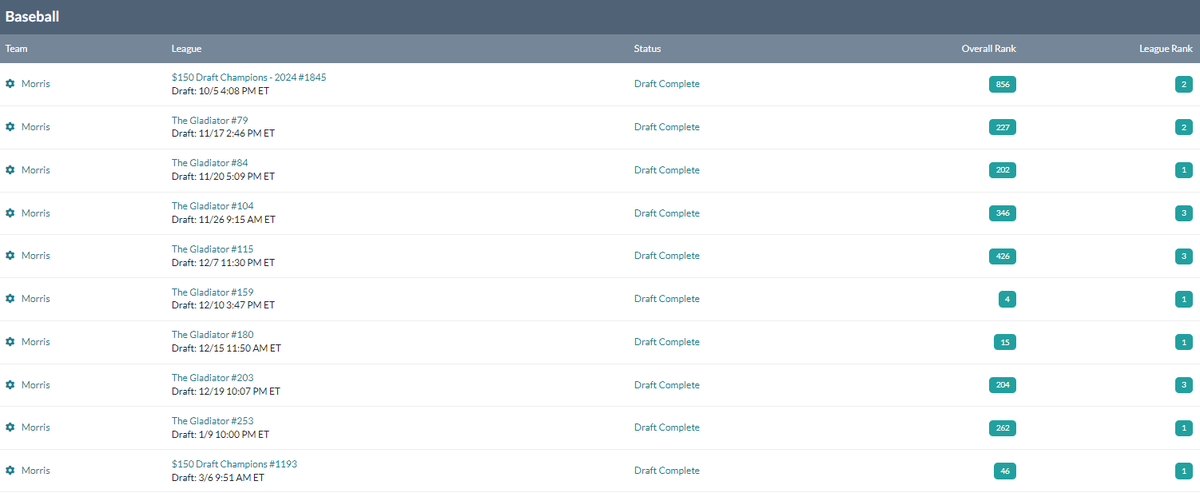Open Draft Complete status for The Gladiator #180

(x=667, y=342)
